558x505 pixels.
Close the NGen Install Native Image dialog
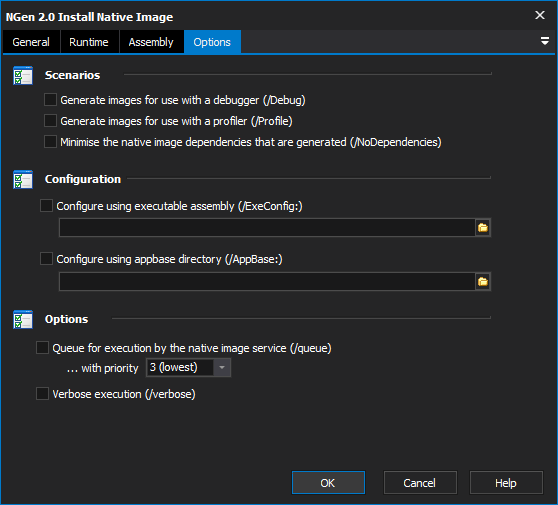pyautogui.click(x=540, y=15)
